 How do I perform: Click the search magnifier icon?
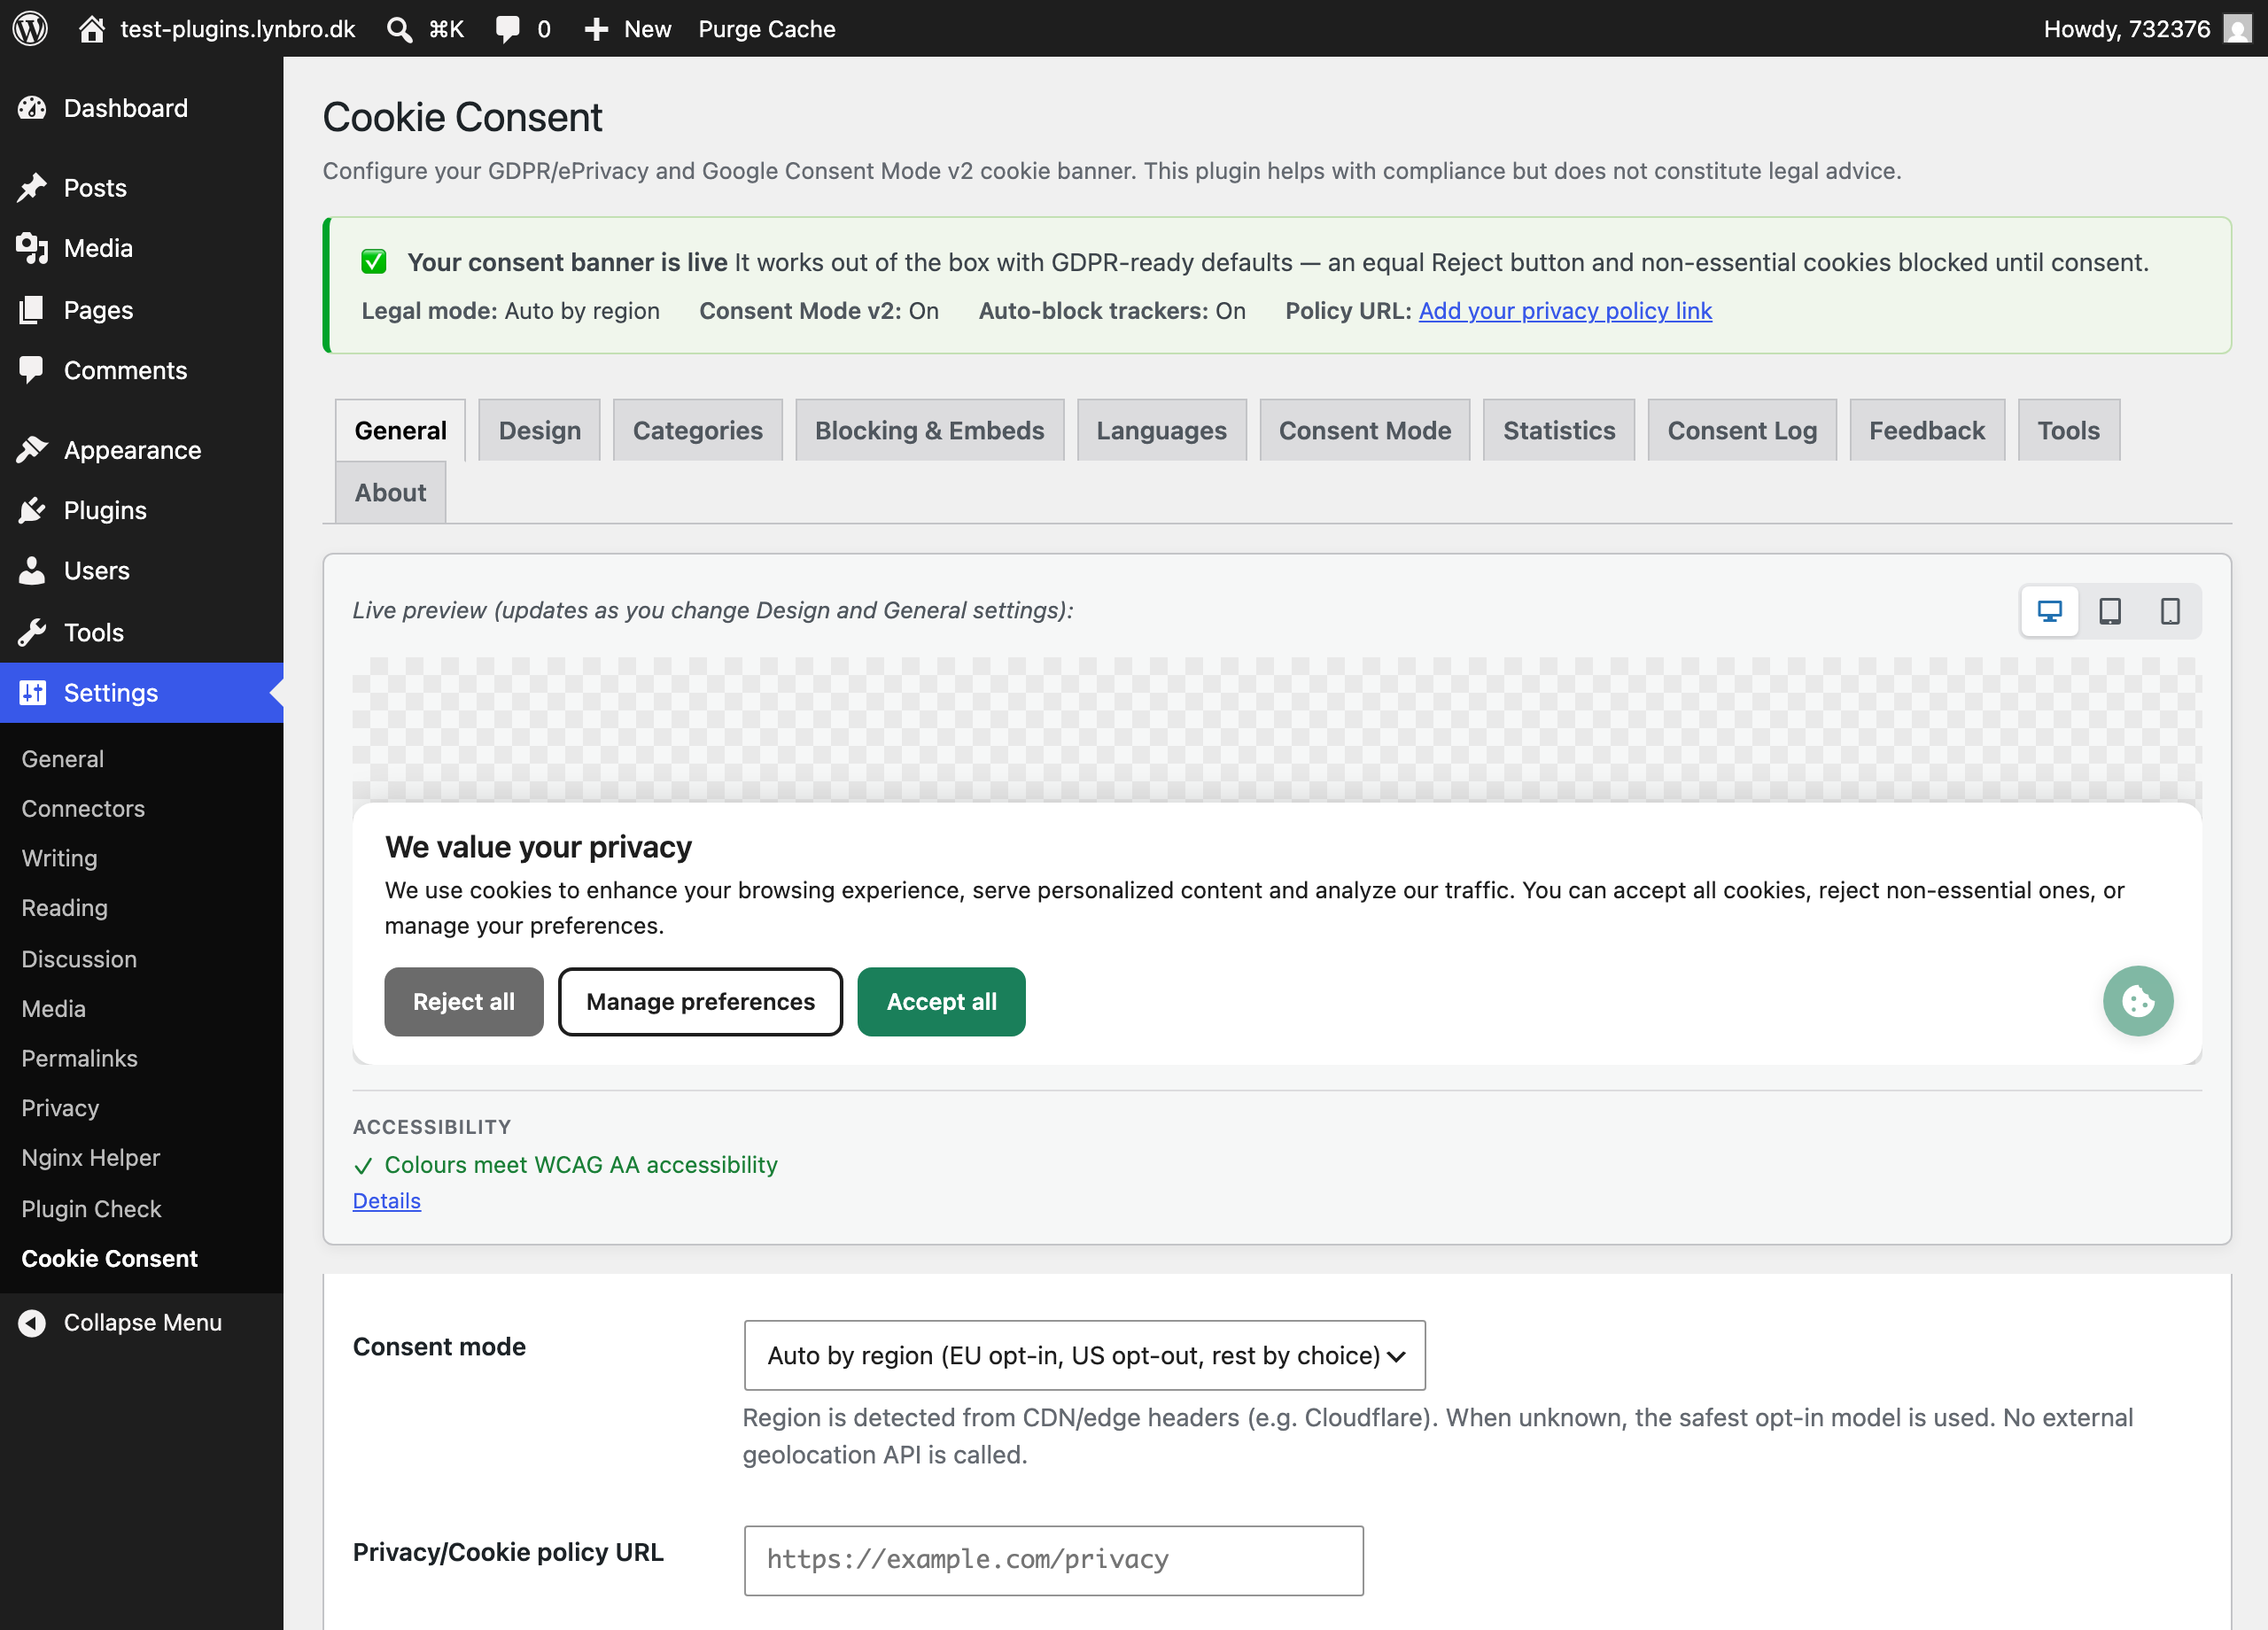point(399,29)
